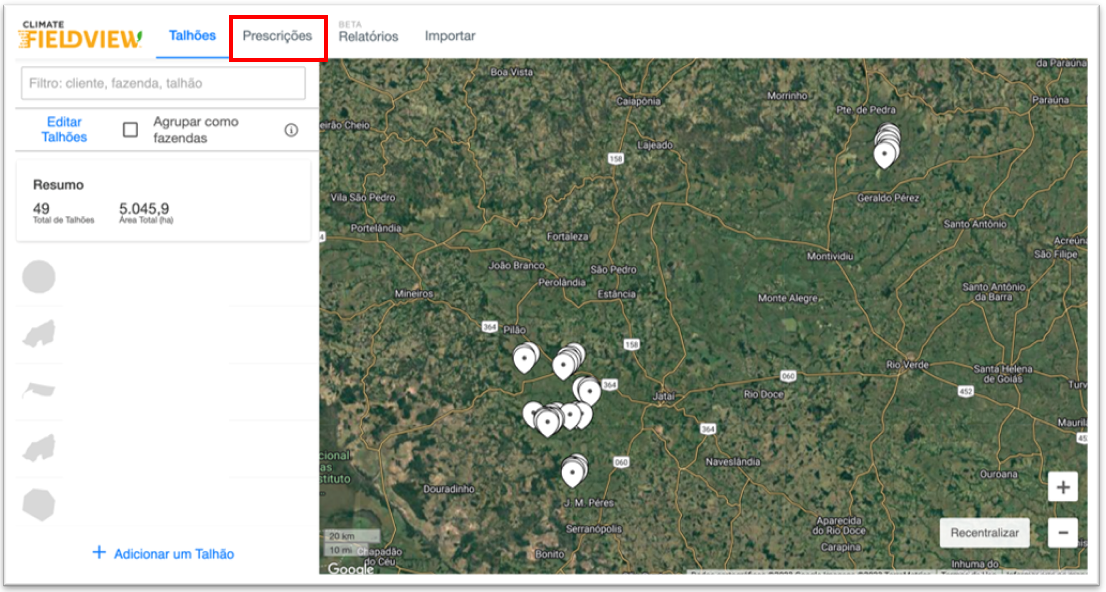
Task: Click the Climate FieldView logo
Action: [80, 36]
